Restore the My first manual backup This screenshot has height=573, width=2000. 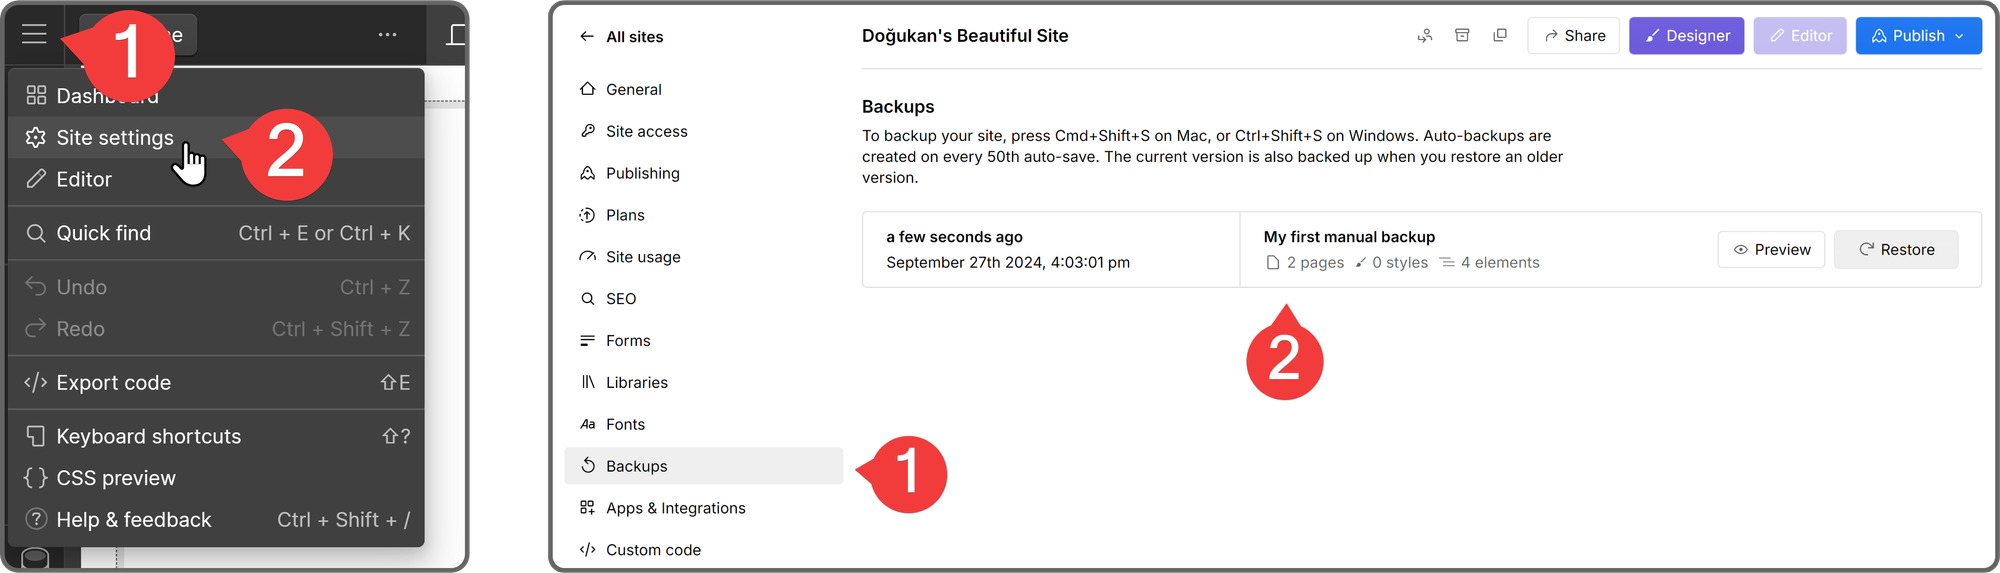tap(1896, 250)
